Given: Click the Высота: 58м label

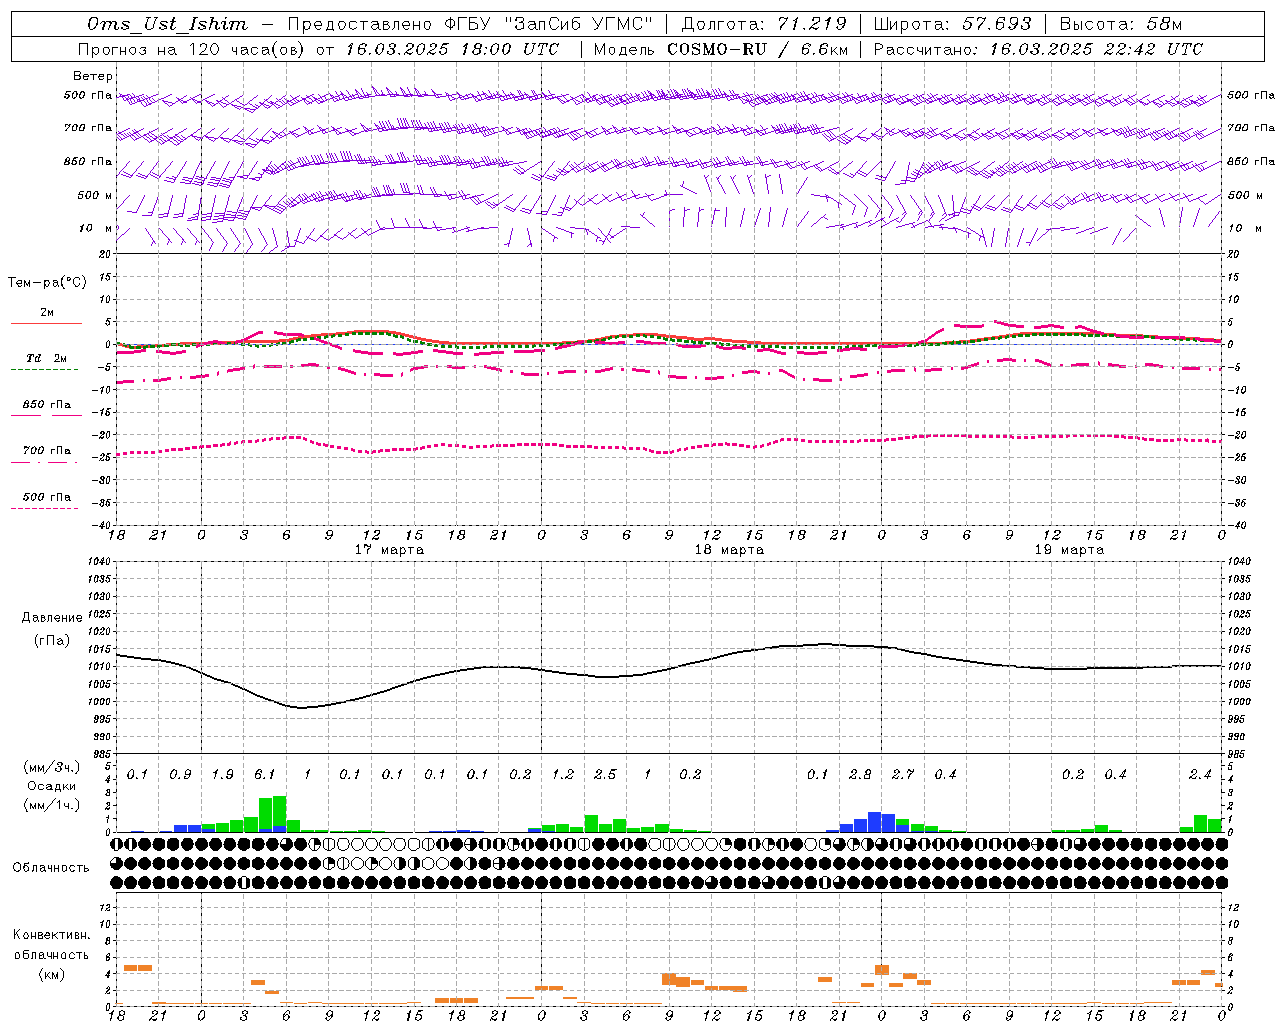Looking at the screenshot, I should [x=1120, y=24].
